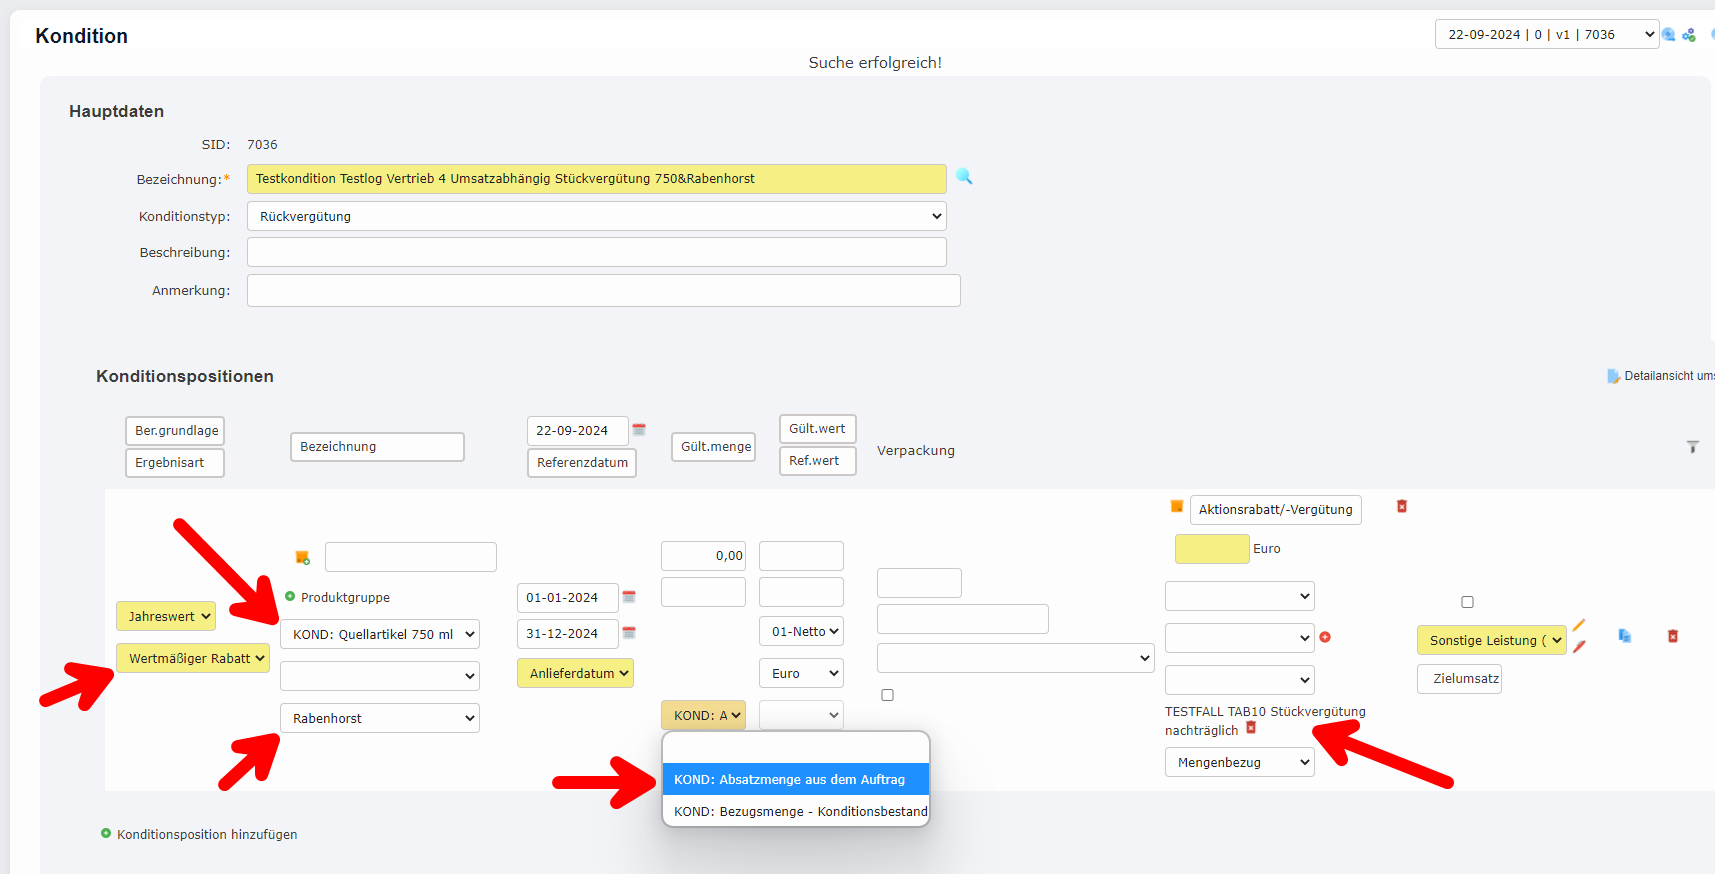The image size is (1715, 874).
Task: Click the yellow Euro amount field
Action: (1211, 549)
